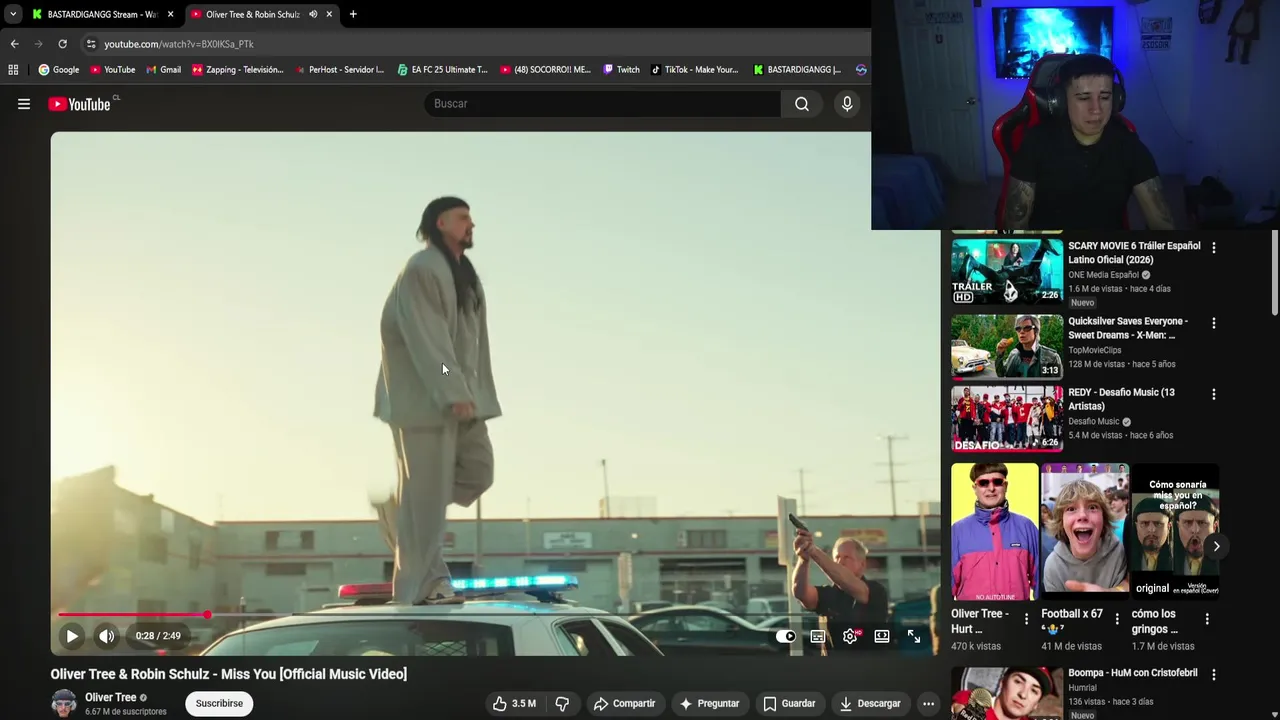Open options for cómo los gringos short

[x=1207, y=619]
